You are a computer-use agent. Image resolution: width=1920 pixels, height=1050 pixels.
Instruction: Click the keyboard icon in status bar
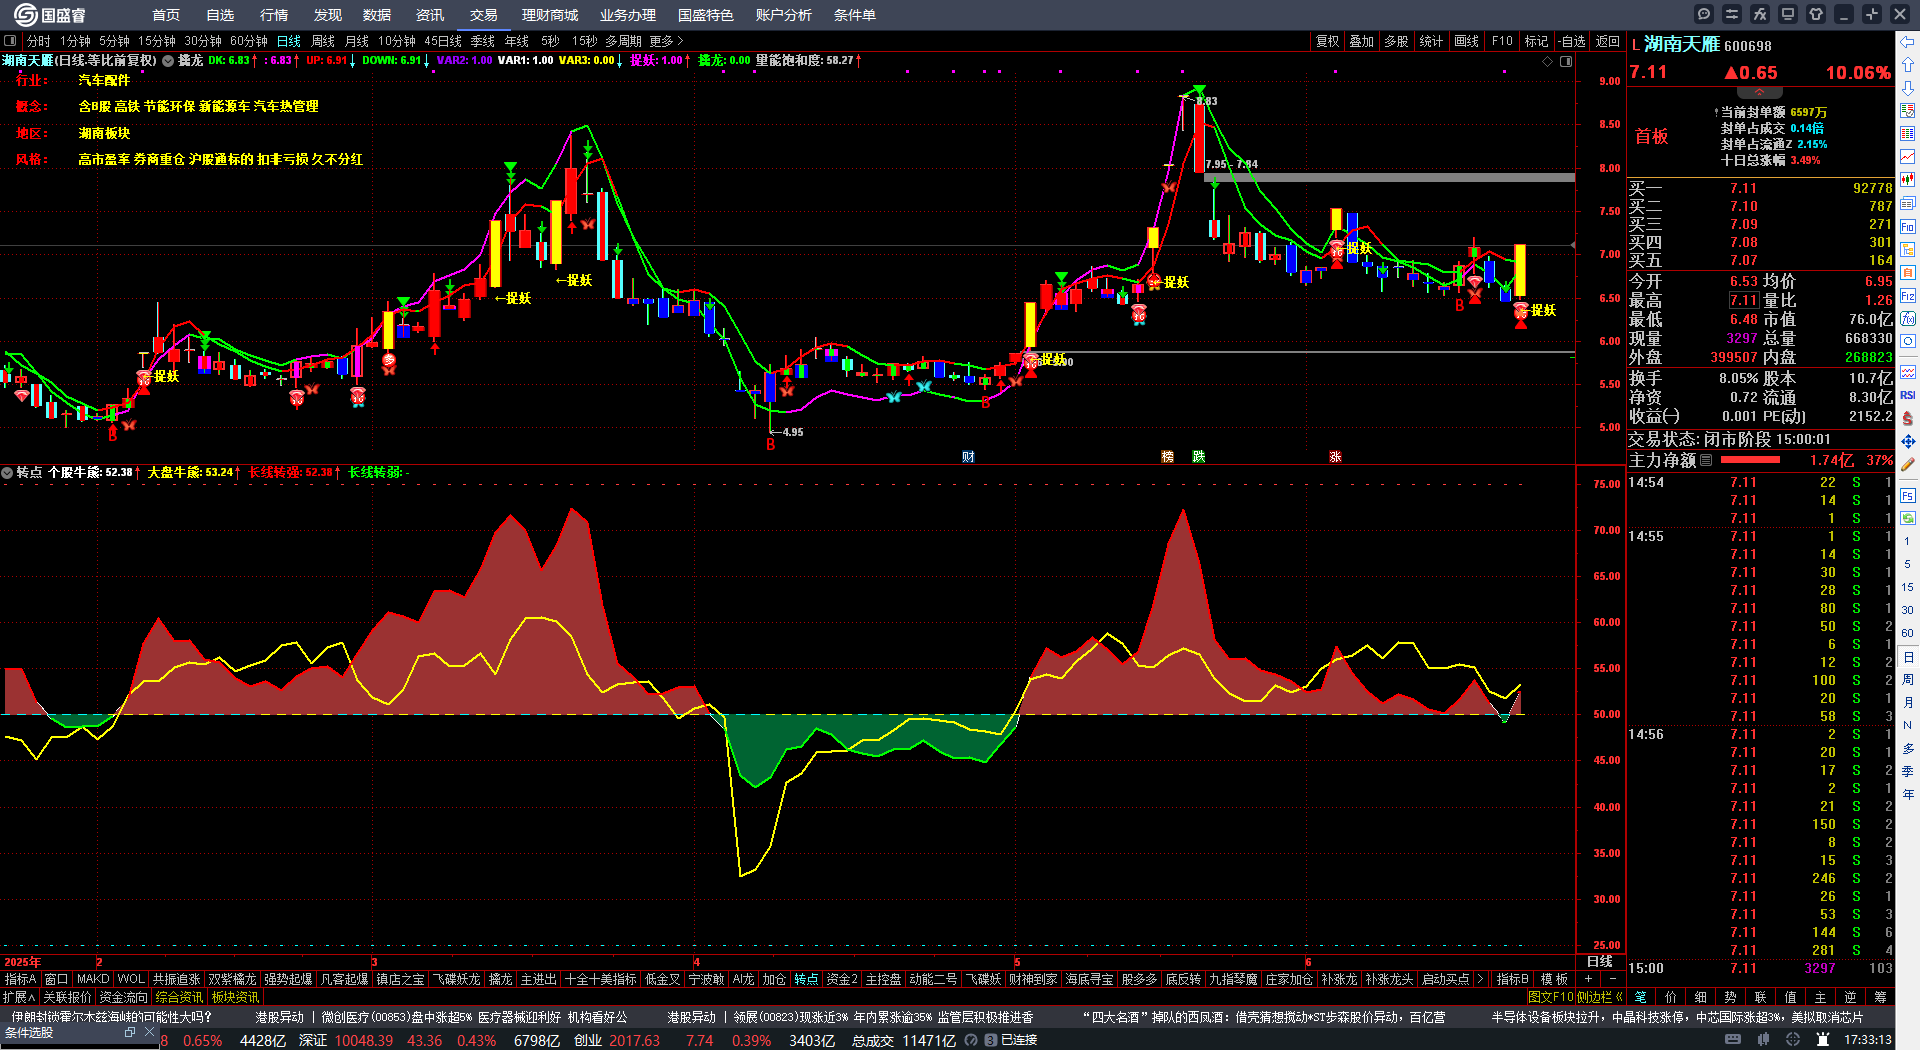click(1733, 1040)
